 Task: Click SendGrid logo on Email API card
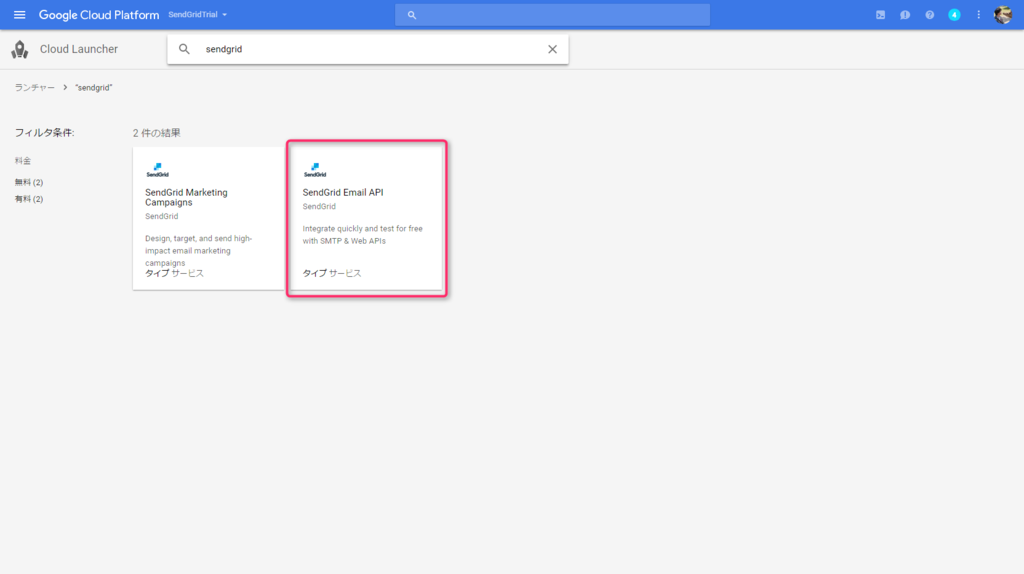pyautogui.click(x=315, y=170)
